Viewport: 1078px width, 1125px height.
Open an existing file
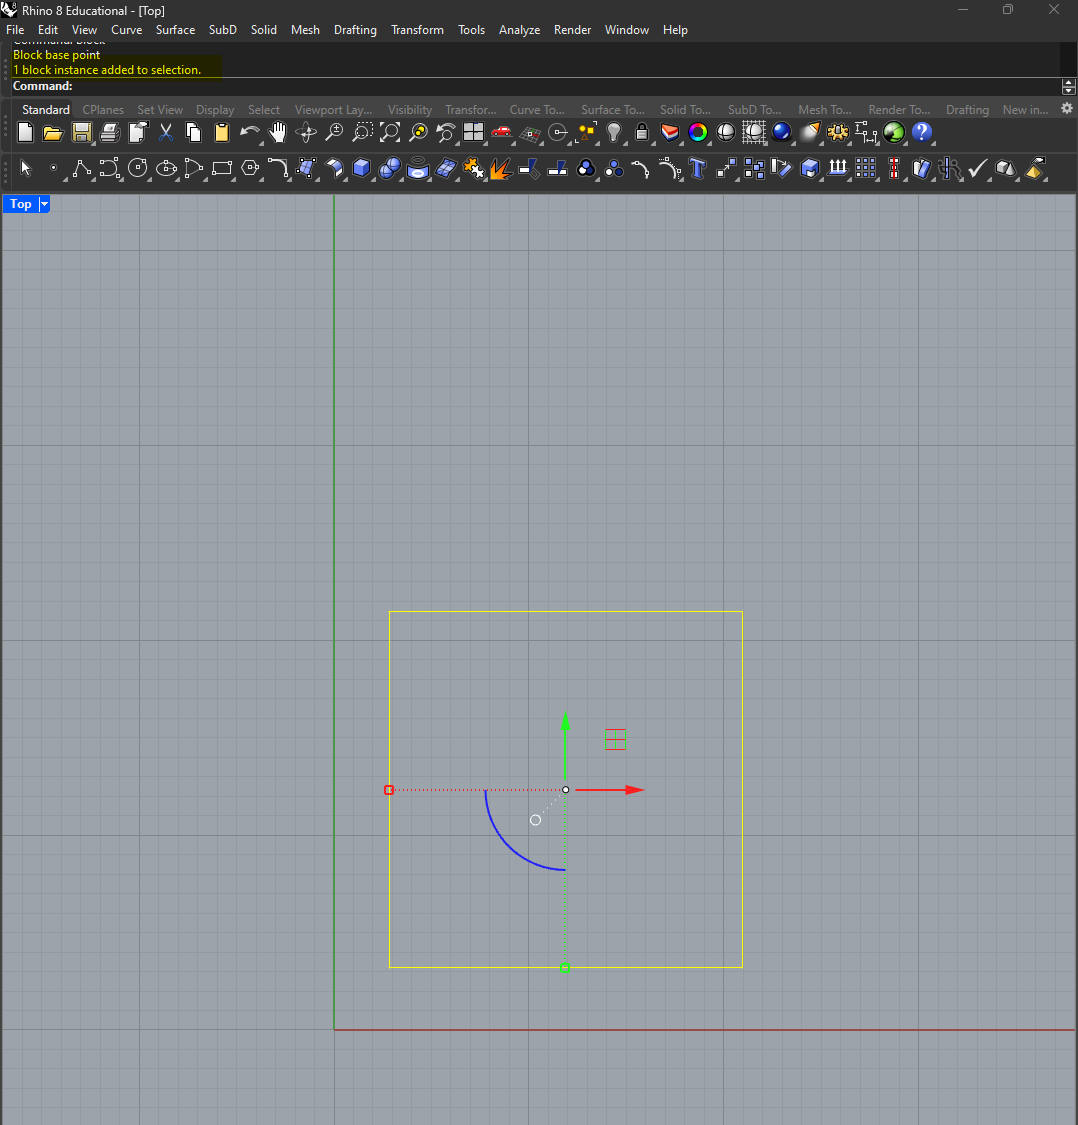click(52, 131)
